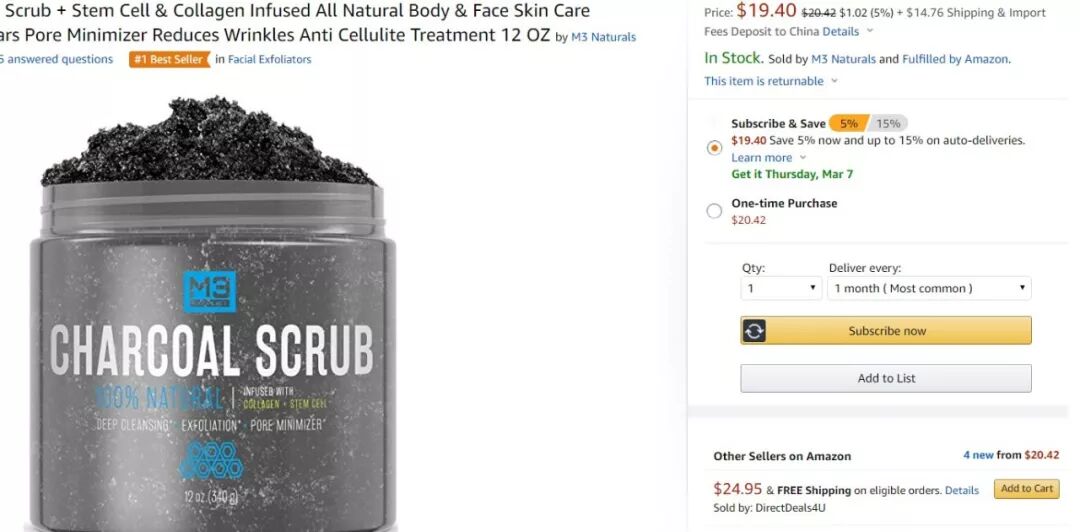The height and width of the screenshot is (532, 1080).
Task: Select the One-time Purchase radio option
Action: [714, 211]
